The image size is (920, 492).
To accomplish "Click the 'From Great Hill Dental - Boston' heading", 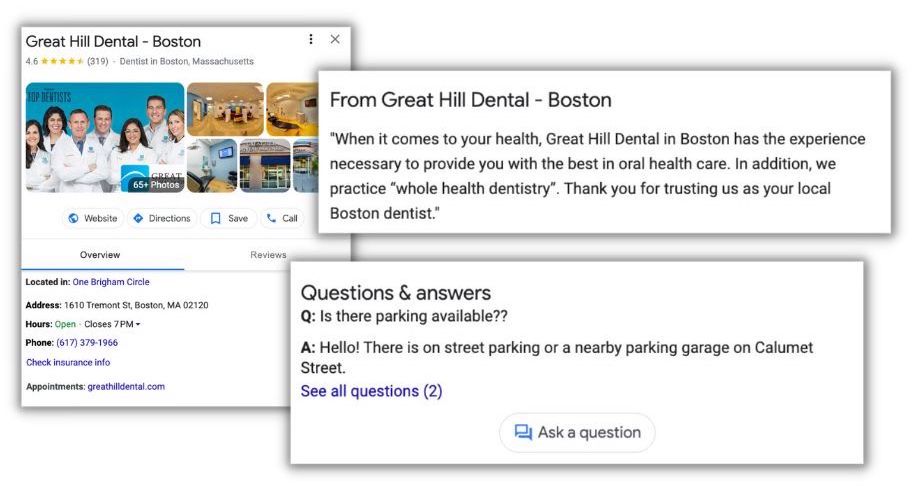I will pos(471,100).
